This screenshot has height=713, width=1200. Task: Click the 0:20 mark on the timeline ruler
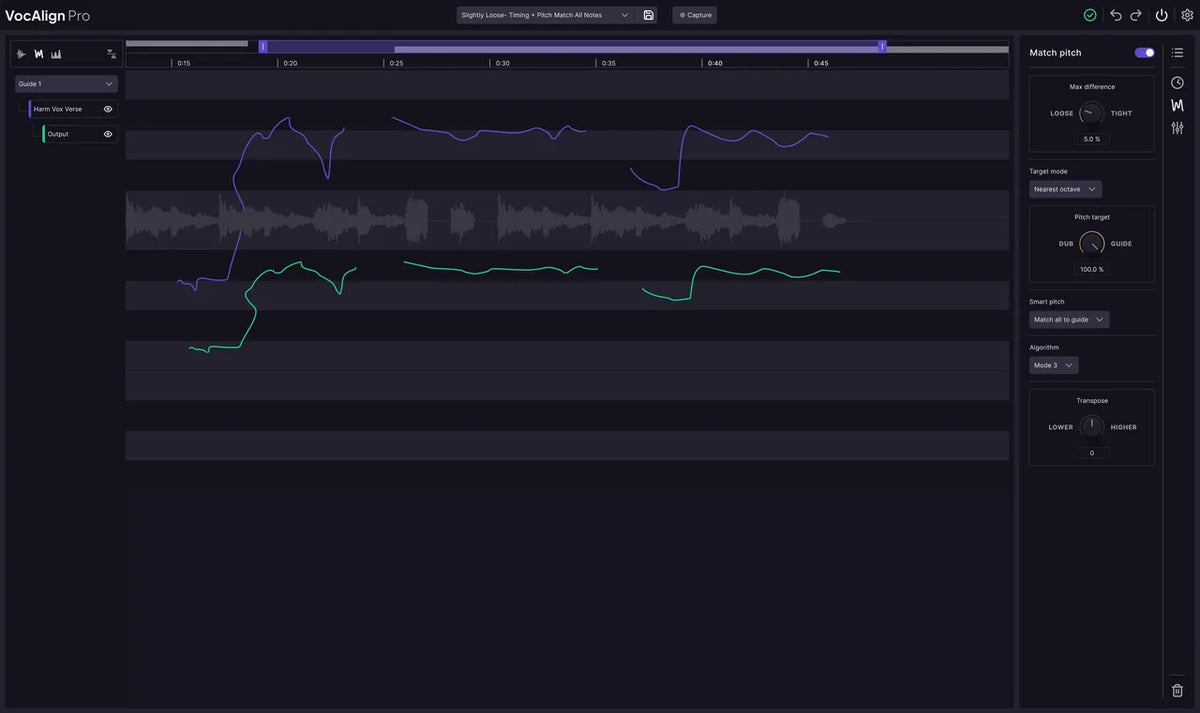click(x=290, y=63)
